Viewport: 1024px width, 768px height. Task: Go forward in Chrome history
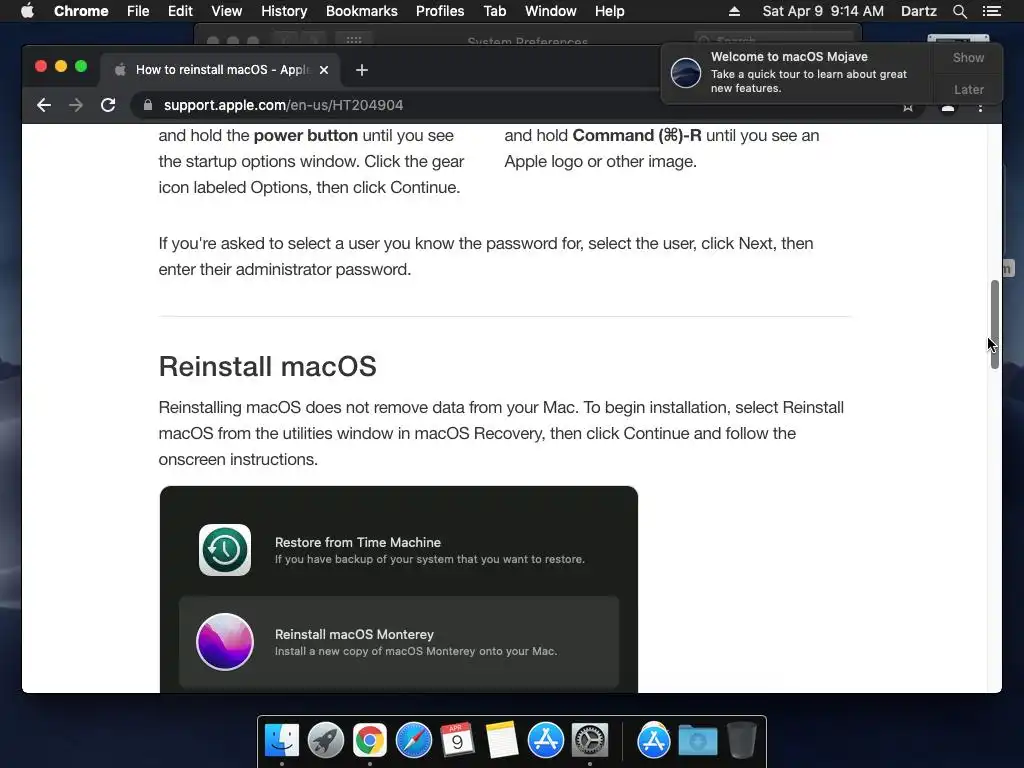tap(76, 105)
